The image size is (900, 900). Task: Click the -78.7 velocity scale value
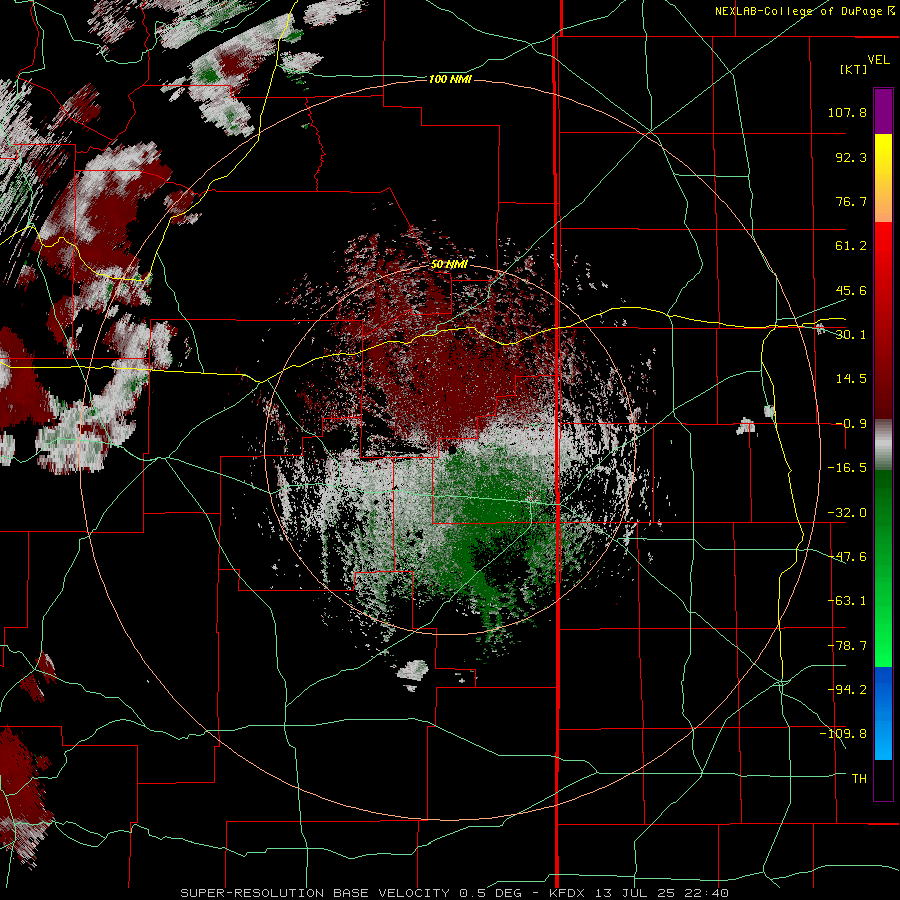847,646
